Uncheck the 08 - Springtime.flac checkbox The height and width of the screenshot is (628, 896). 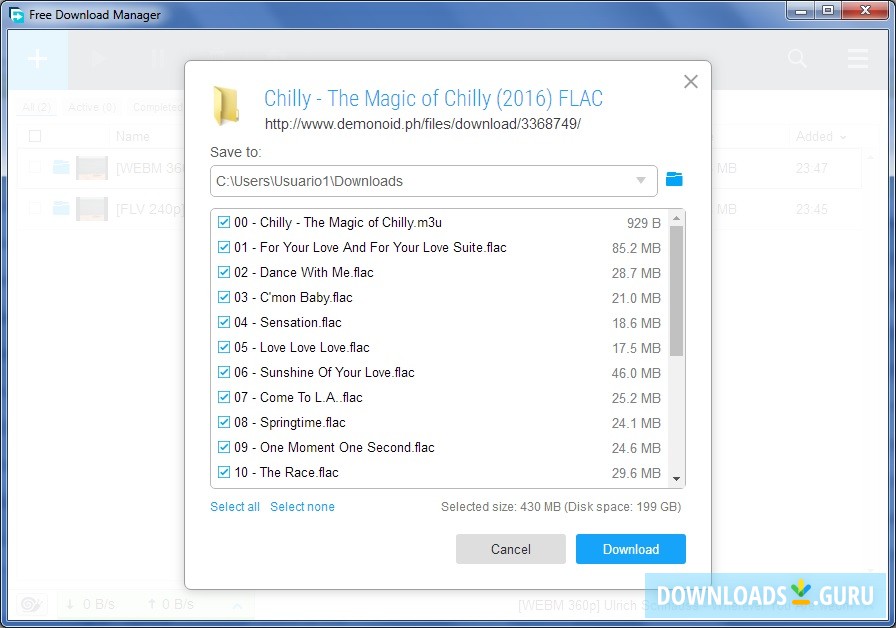pyautogui.click(x=224, y=422)
